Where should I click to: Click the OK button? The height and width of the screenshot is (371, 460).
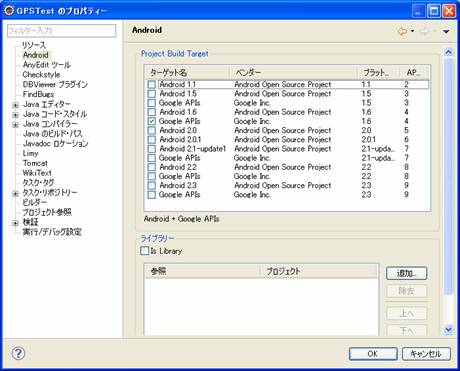373,354
